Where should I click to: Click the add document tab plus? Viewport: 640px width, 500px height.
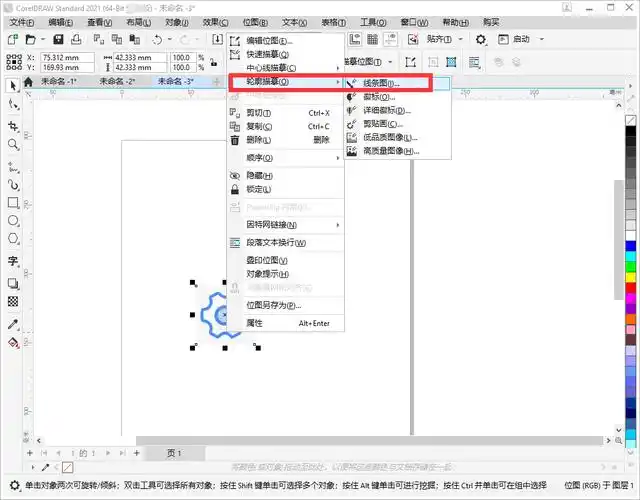216,82
